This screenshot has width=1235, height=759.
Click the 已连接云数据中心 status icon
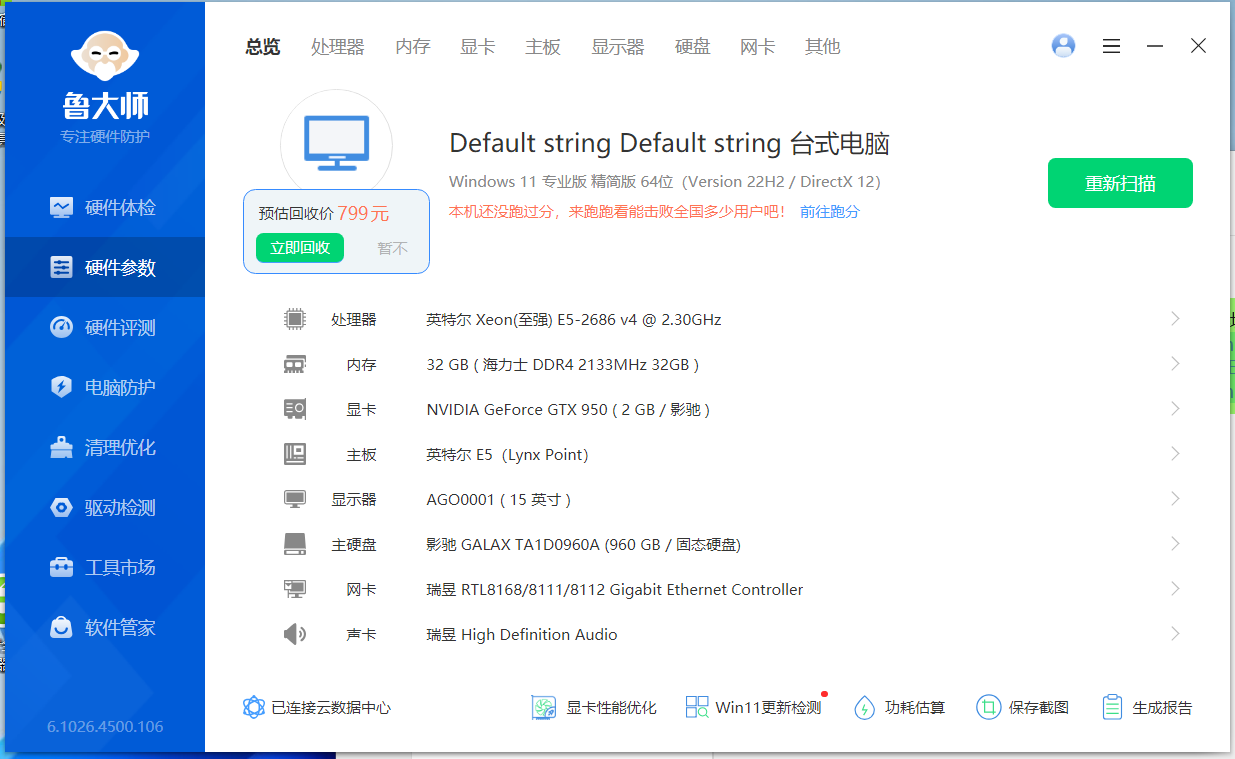[253, 708]
